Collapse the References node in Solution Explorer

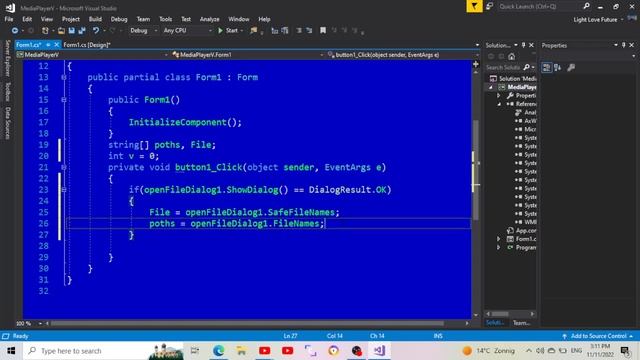(499, 104)
